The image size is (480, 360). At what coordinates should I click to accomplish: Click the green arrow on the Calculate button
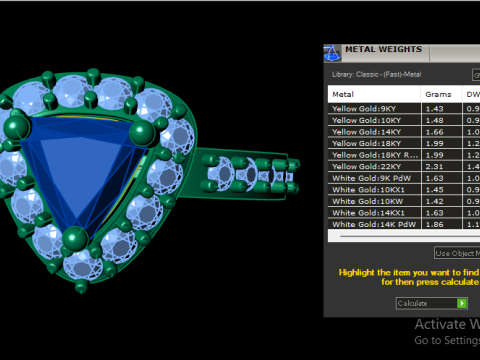click(462, 303)
